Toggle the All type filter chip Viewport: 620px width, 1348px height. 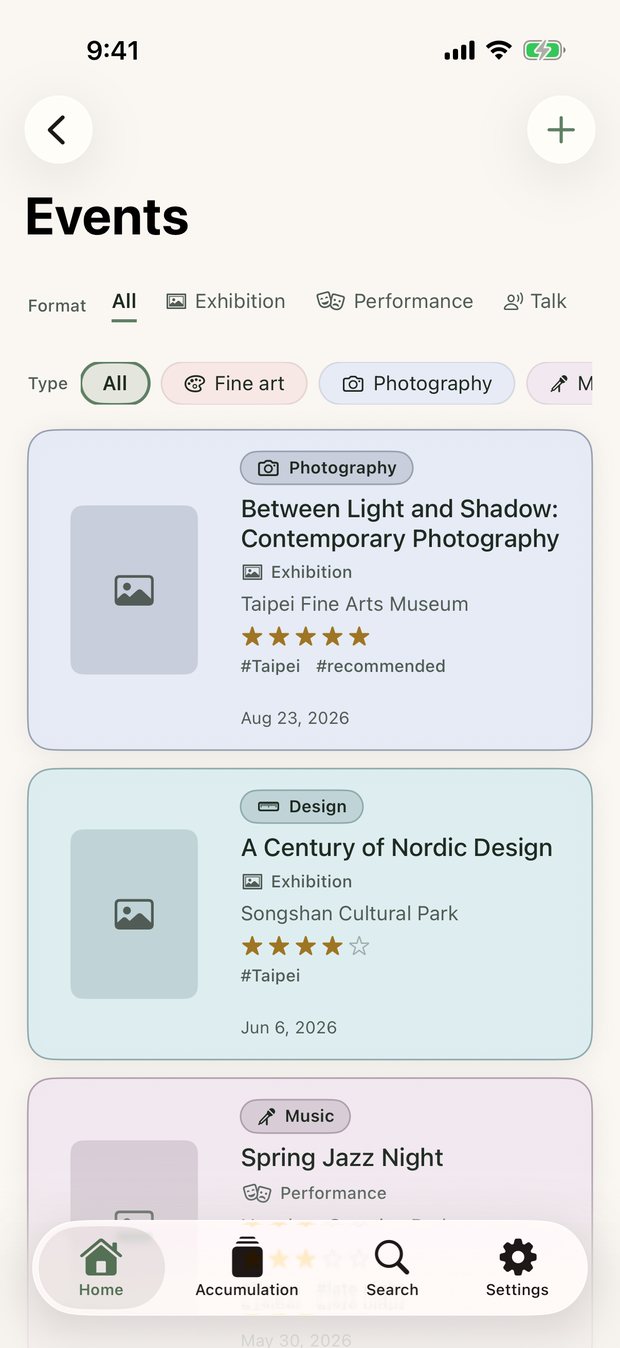[x=115, y=383]
